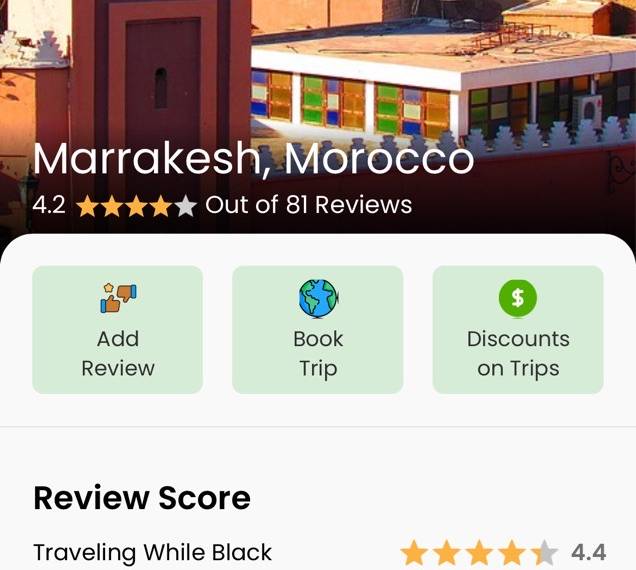Click the Marrakesh, Morocco title
Screen dimensions: 636x570
pyautogui.click(x=254, y=159)
